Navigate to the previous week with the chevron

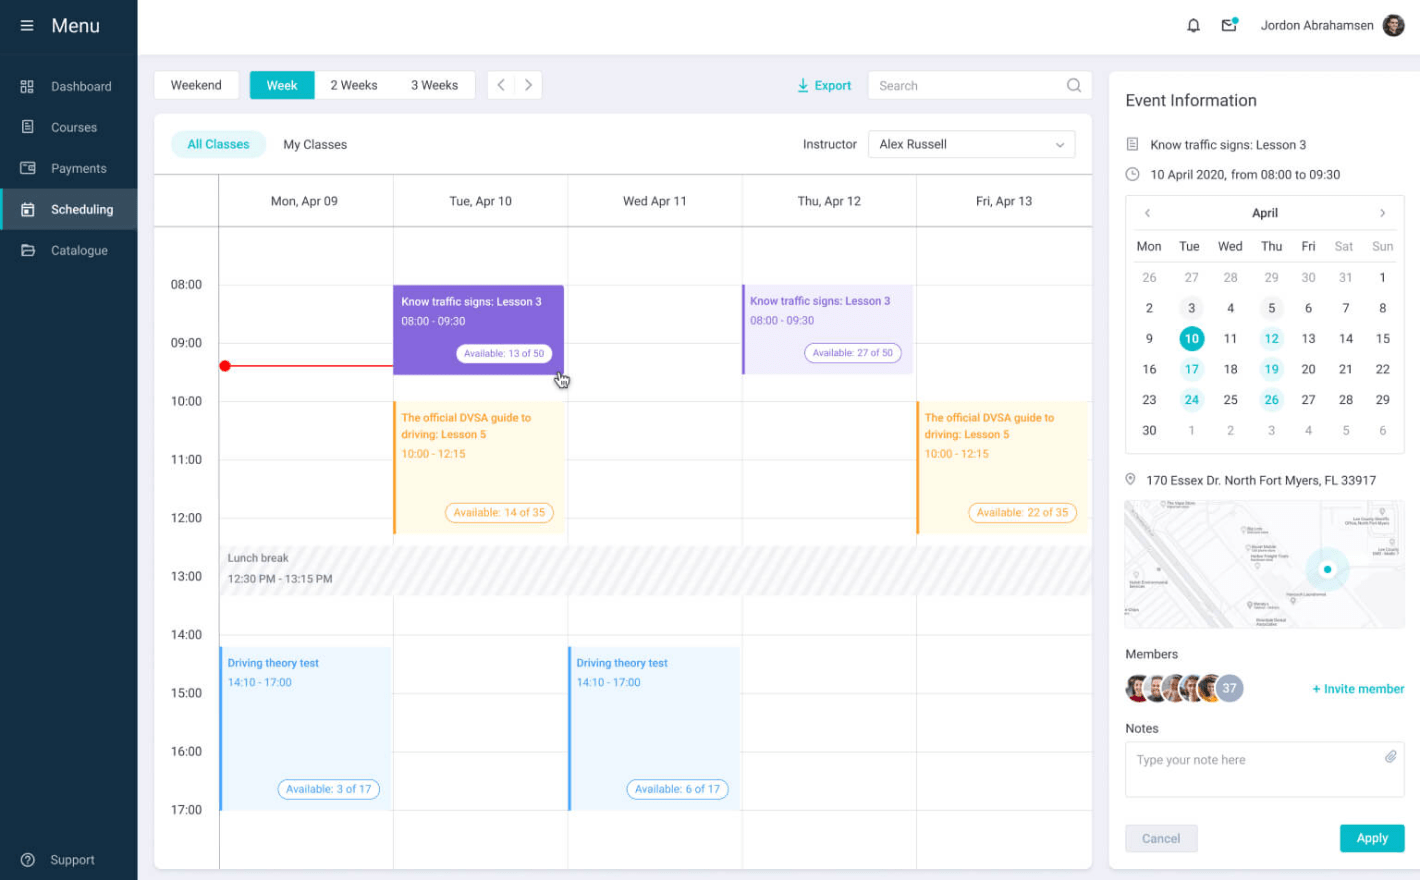tap(500, 85)
